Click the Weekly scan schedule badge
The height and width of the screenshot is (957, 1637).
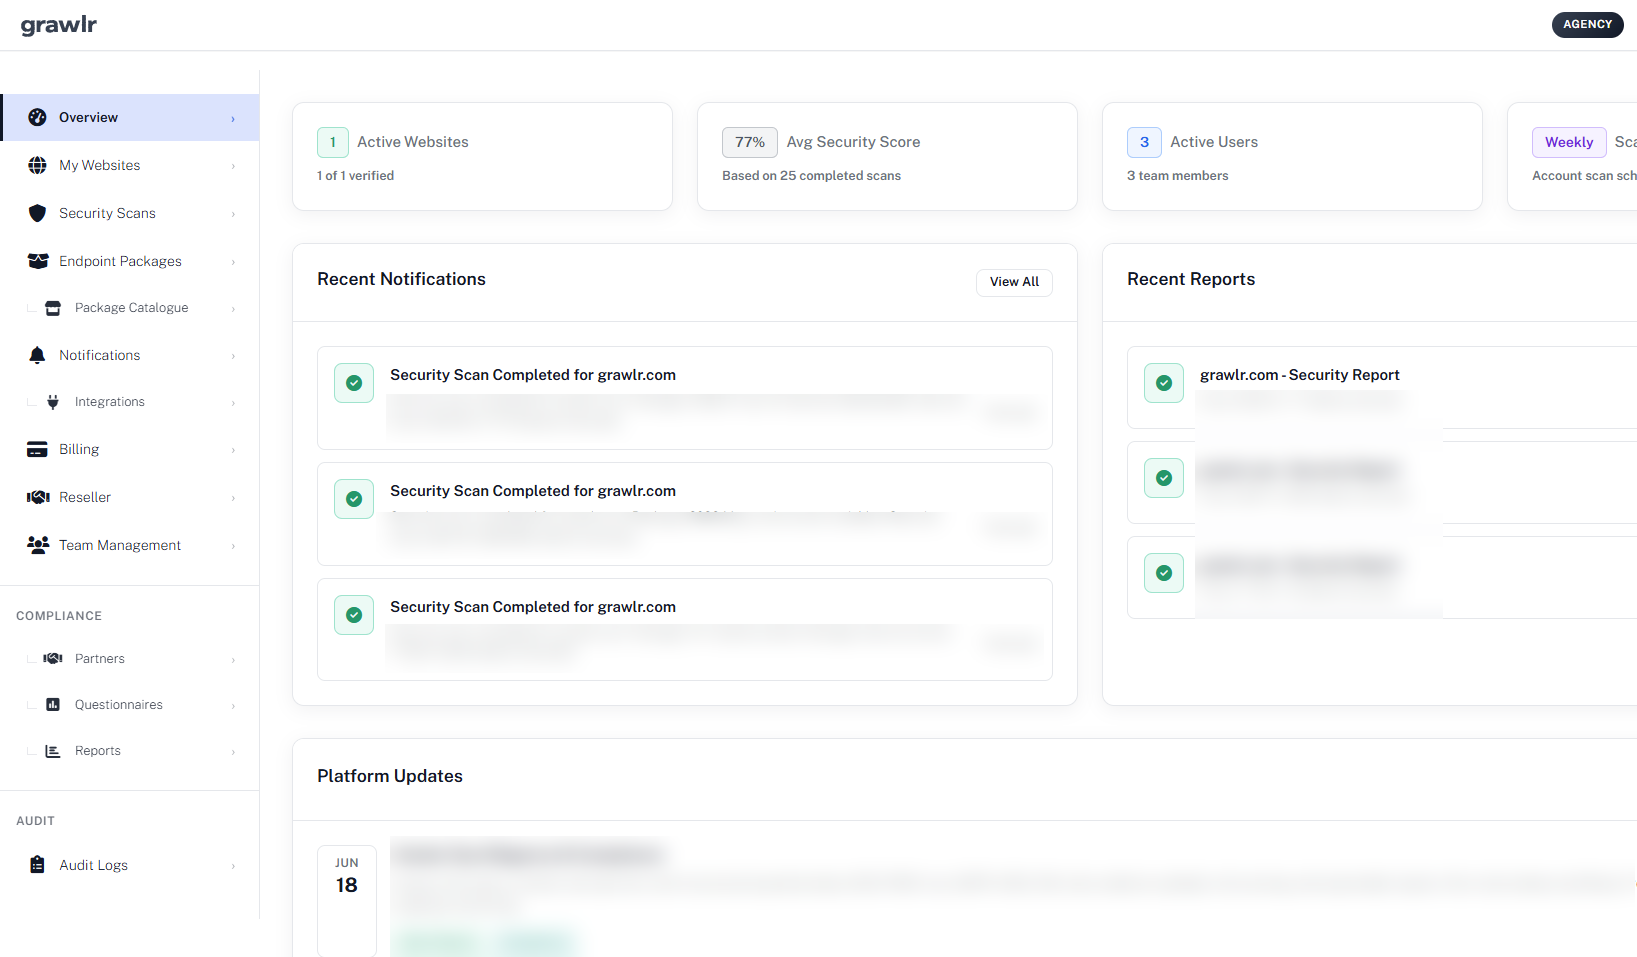pos(1569,142)
